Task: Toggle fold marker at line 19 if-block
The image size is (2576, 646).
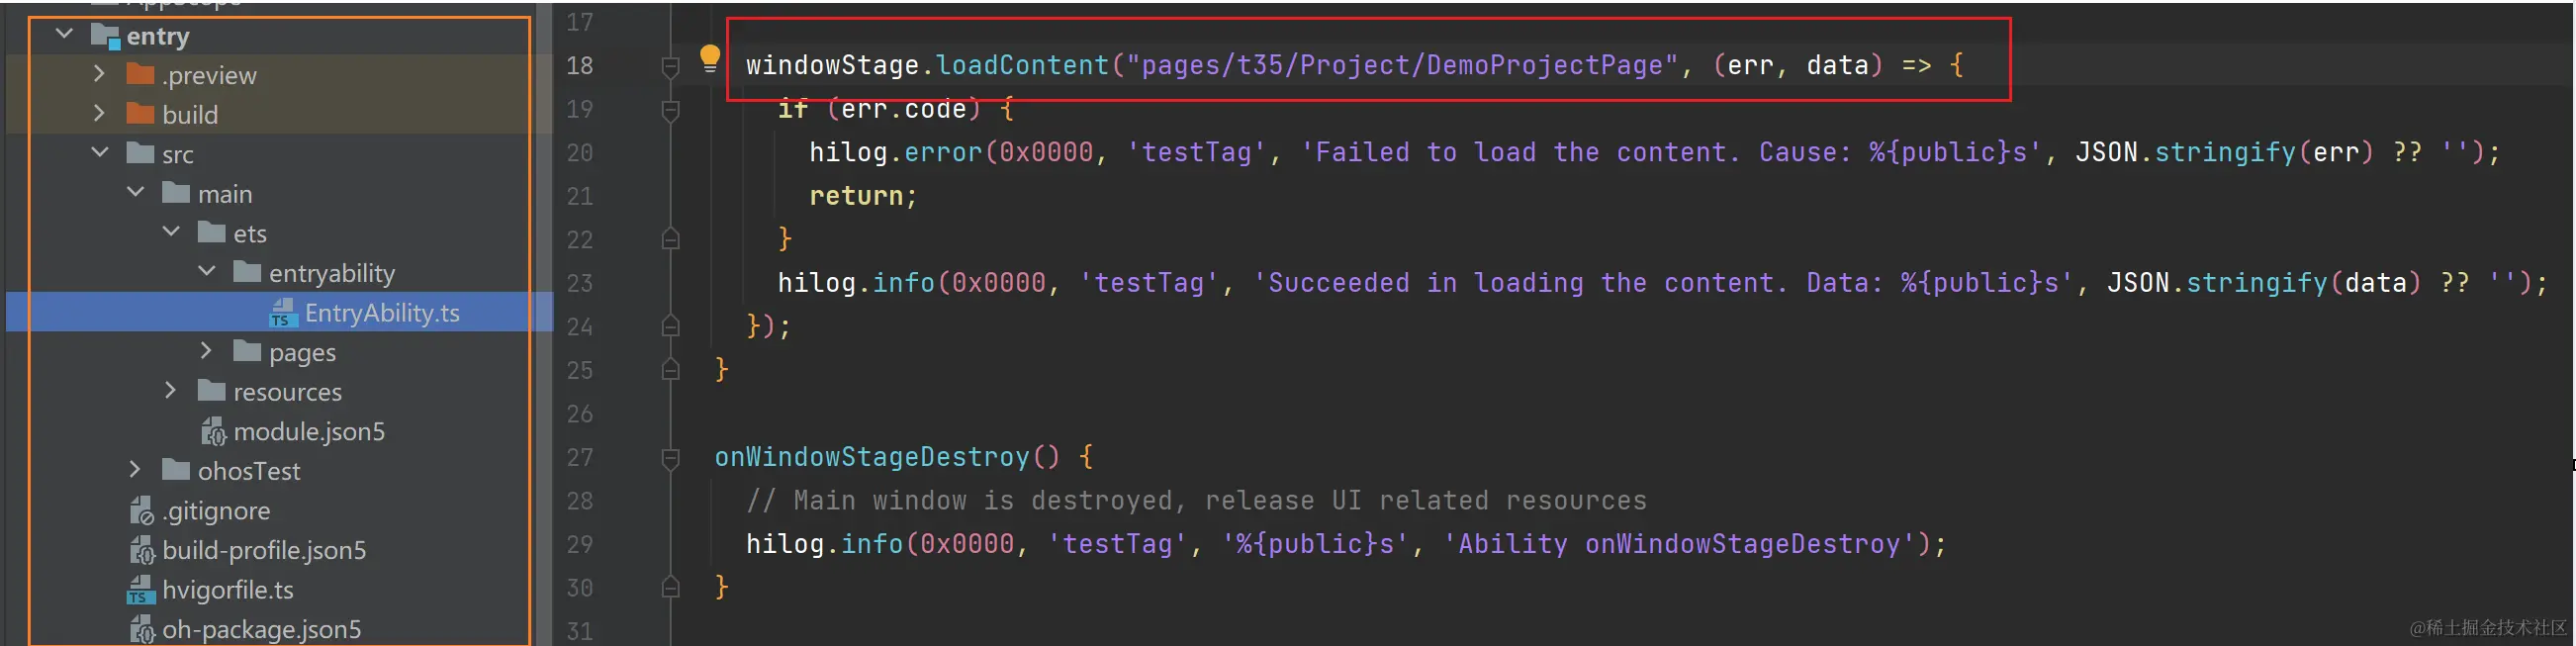Action: tap(671, 110)
